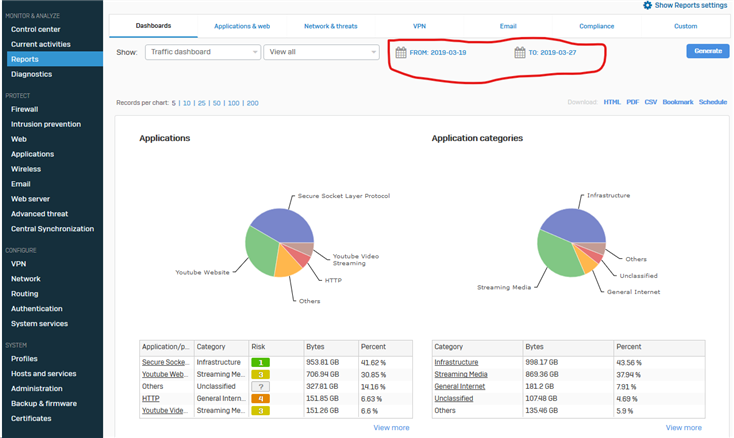Download the report as PDF
The width and height of the screenshot is (734, 438).
(x=632, y=102)
